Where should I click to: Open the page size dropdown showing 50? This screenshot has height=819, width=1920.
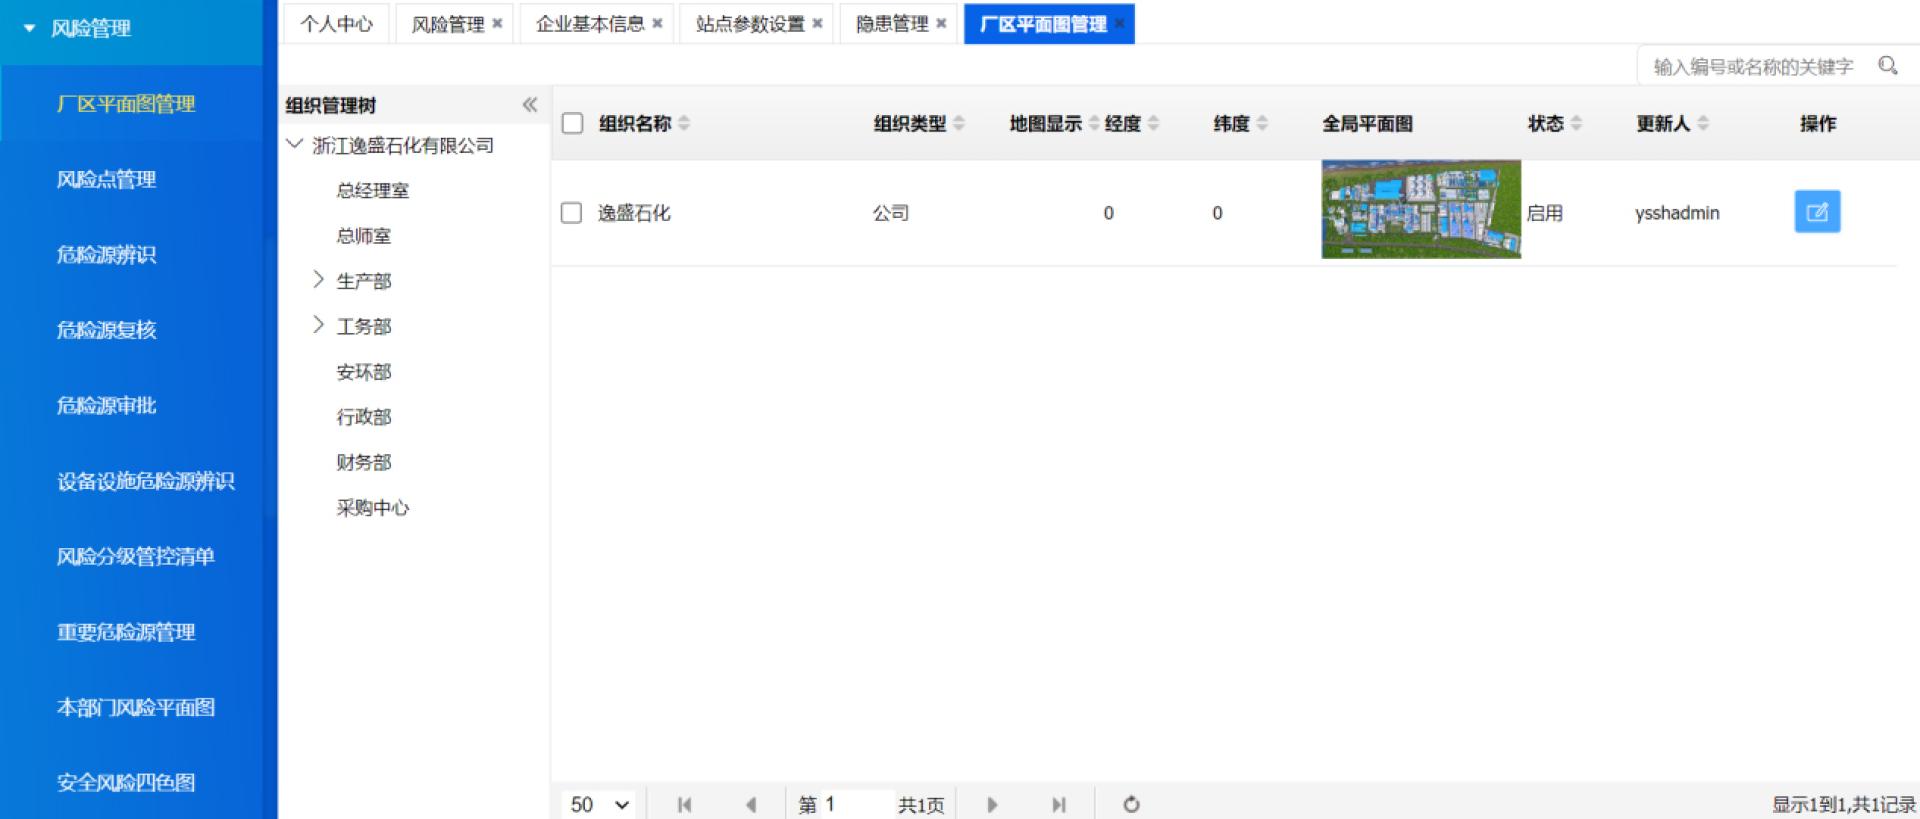pos(600,804)
